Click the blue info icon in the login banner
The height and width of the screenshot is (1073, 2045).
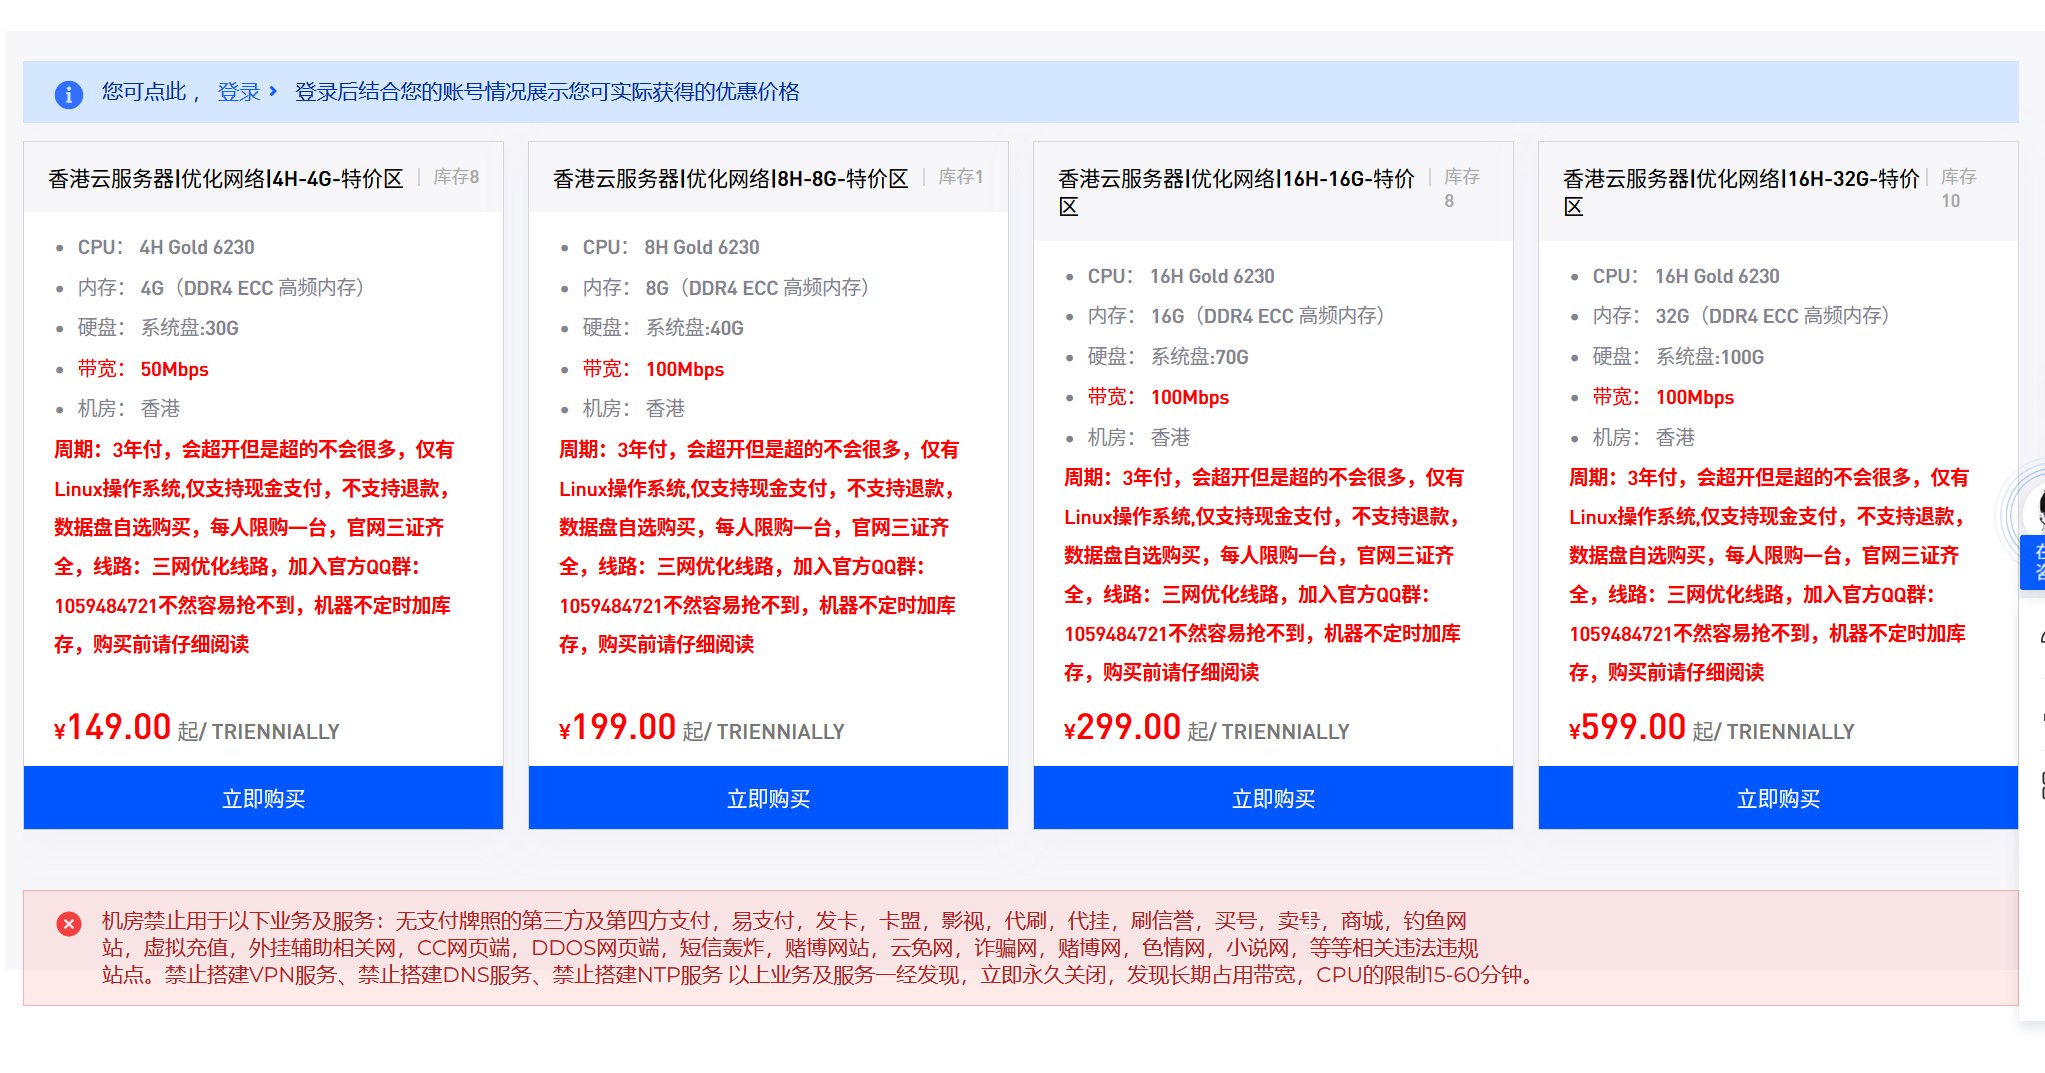click(x=68, y=94)
